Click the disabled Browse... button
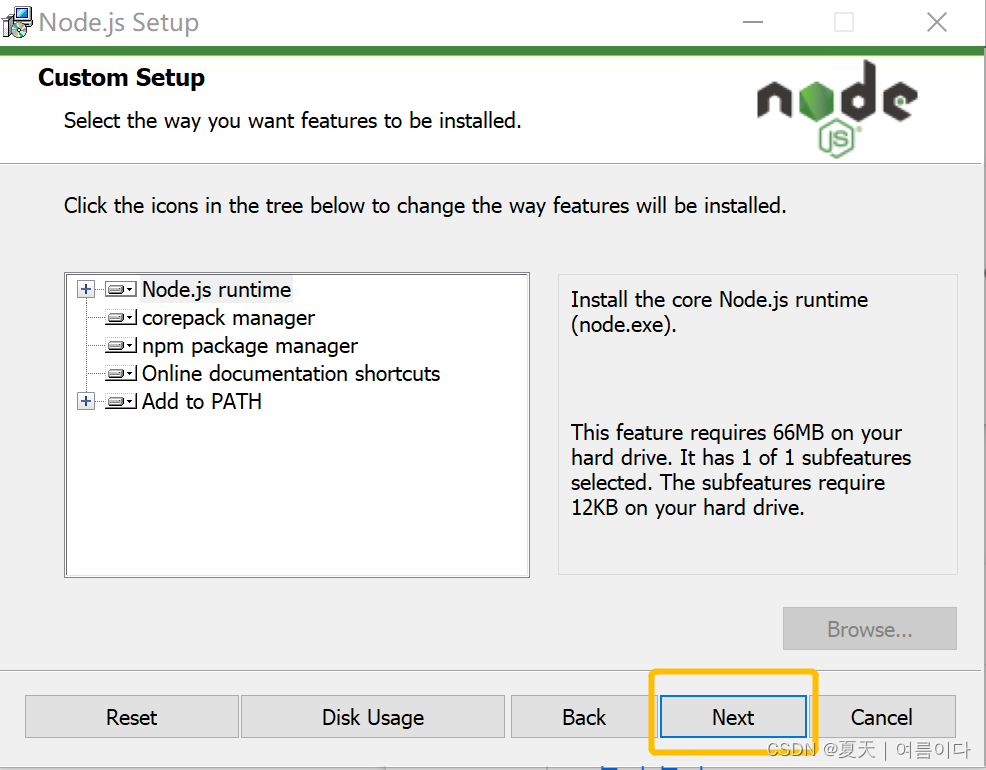 [x=870, y=629]
